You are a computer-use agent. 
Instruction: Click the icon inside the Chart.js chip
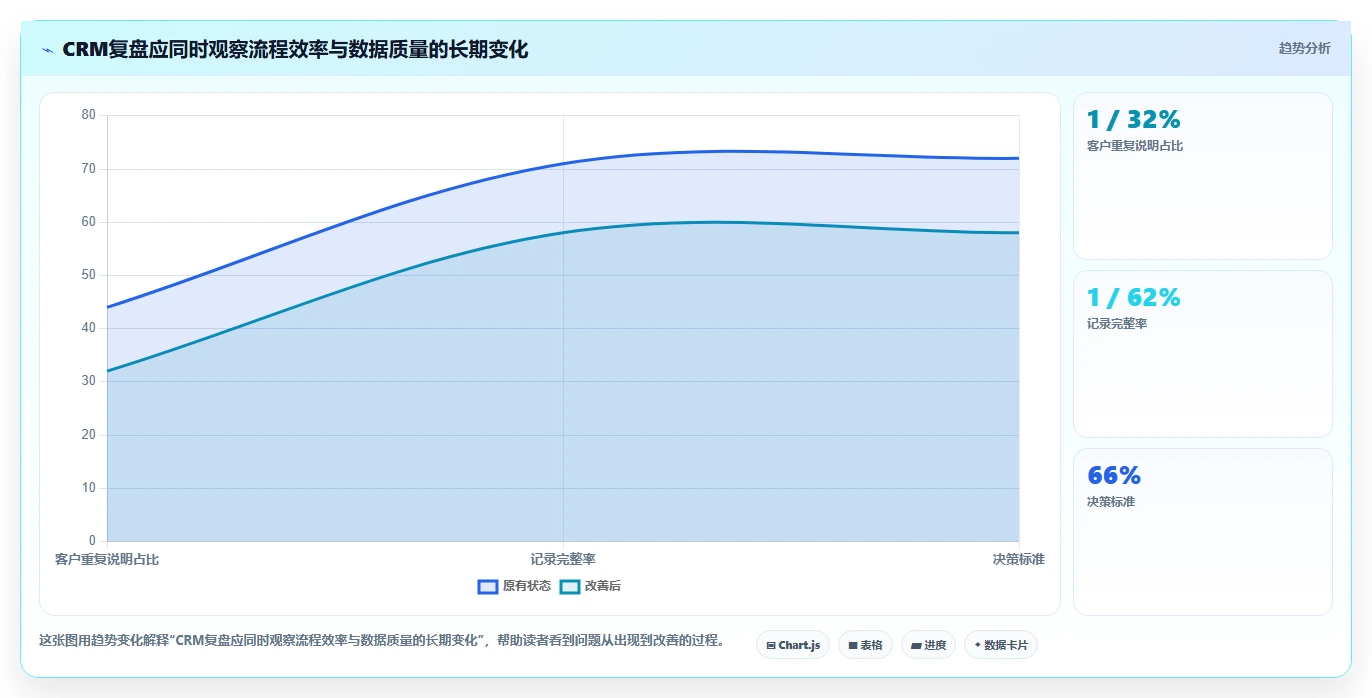(771, 646)
